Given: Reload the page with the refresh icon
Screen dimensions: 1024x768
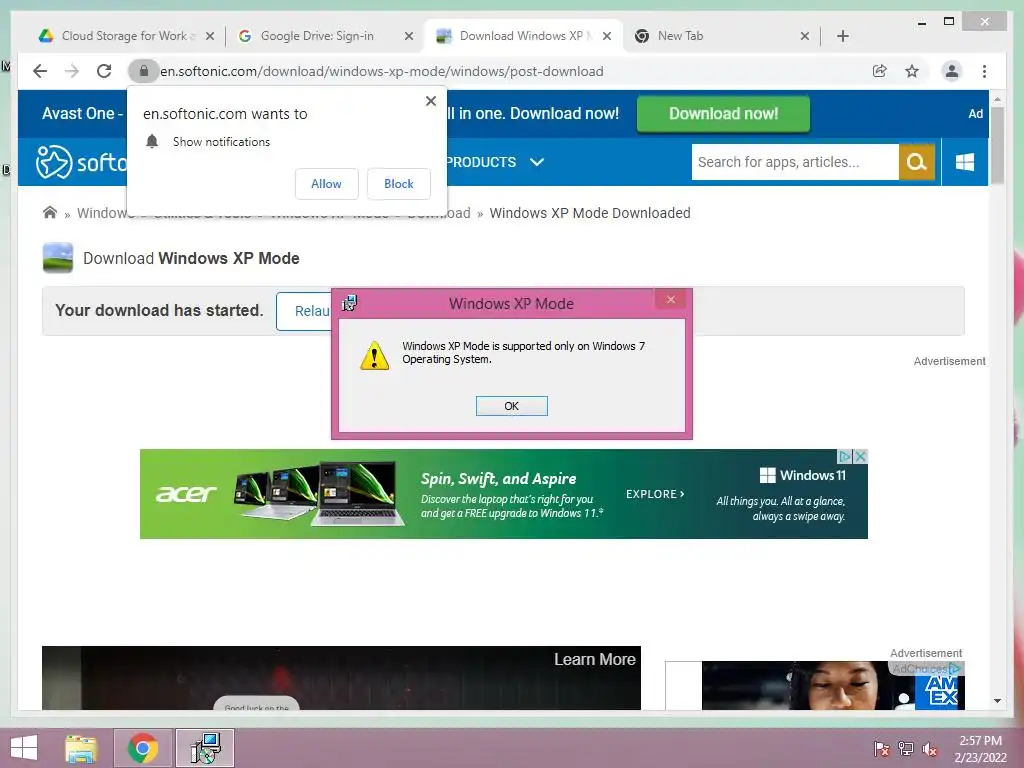Looking at the screenshot, I should [x=104, y=71].
